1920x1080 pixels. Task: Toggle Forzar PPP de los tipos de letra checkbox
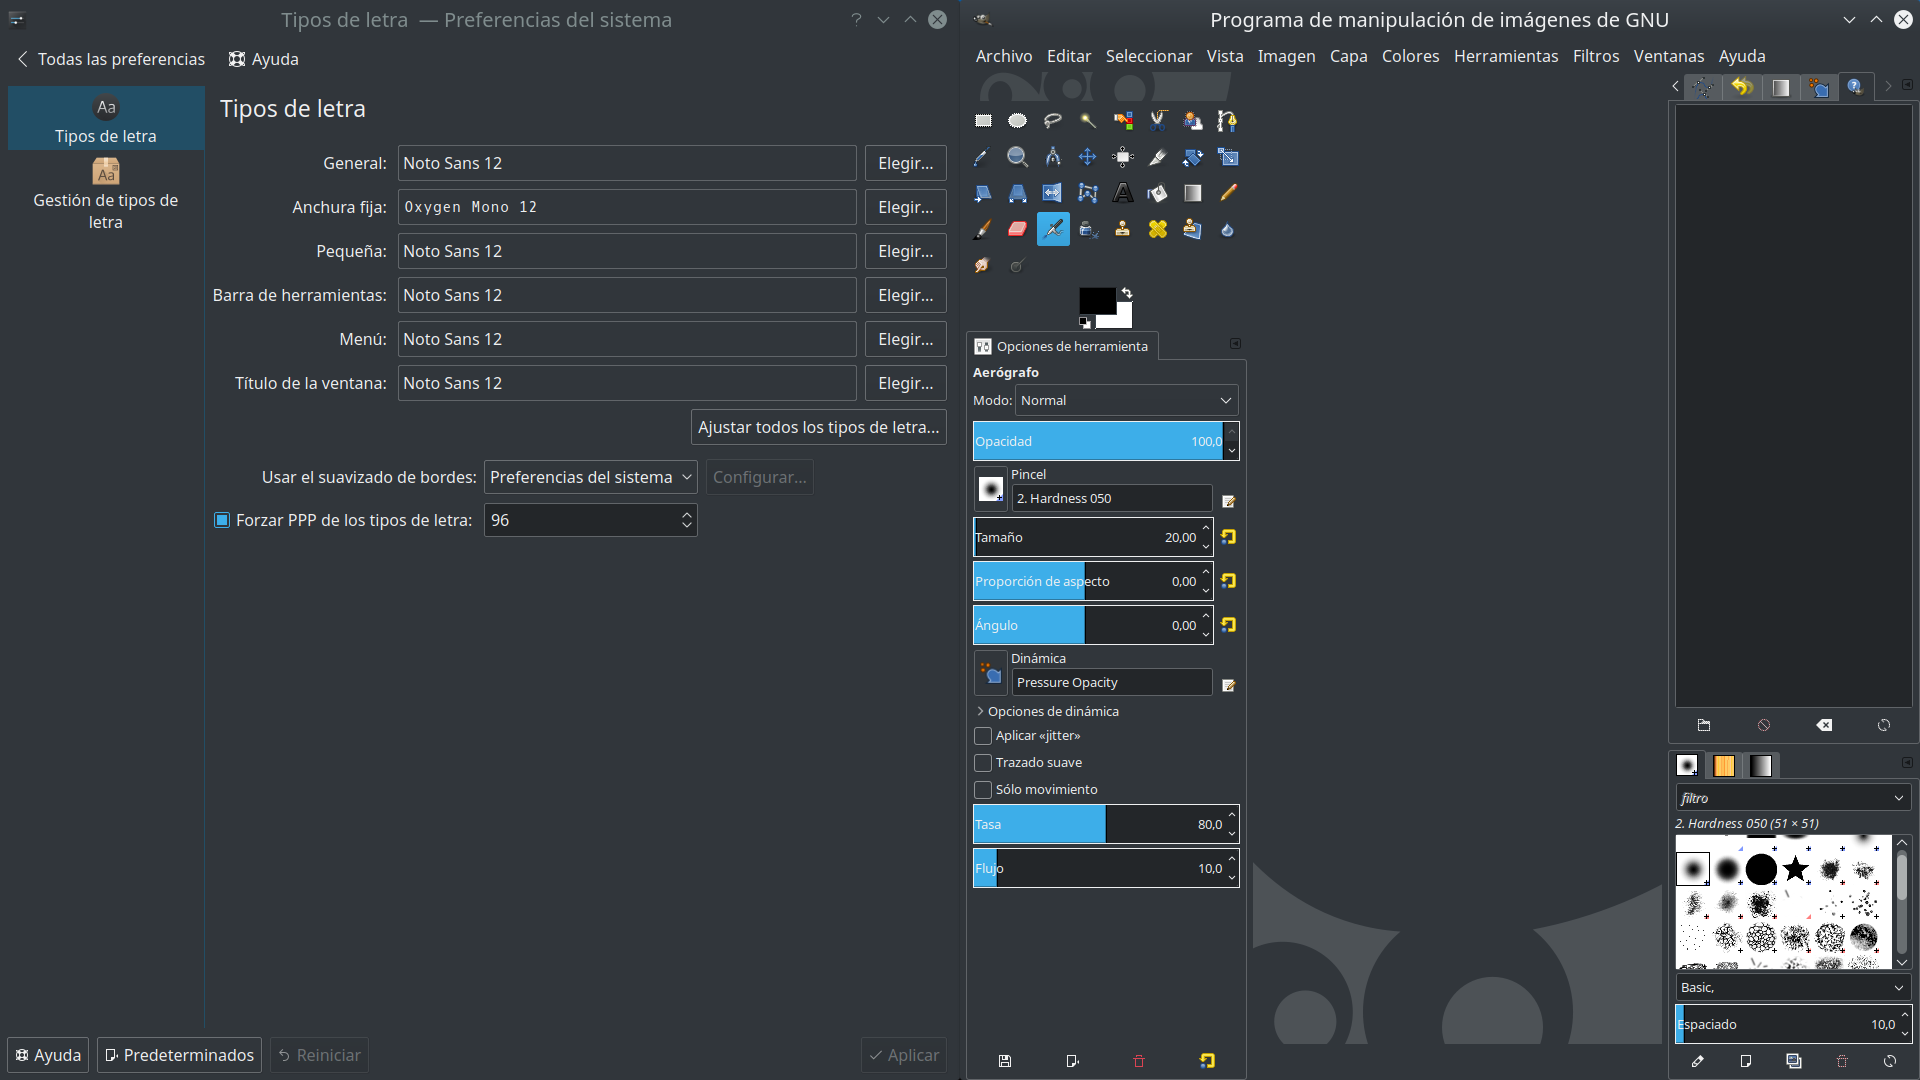point(222,520)
